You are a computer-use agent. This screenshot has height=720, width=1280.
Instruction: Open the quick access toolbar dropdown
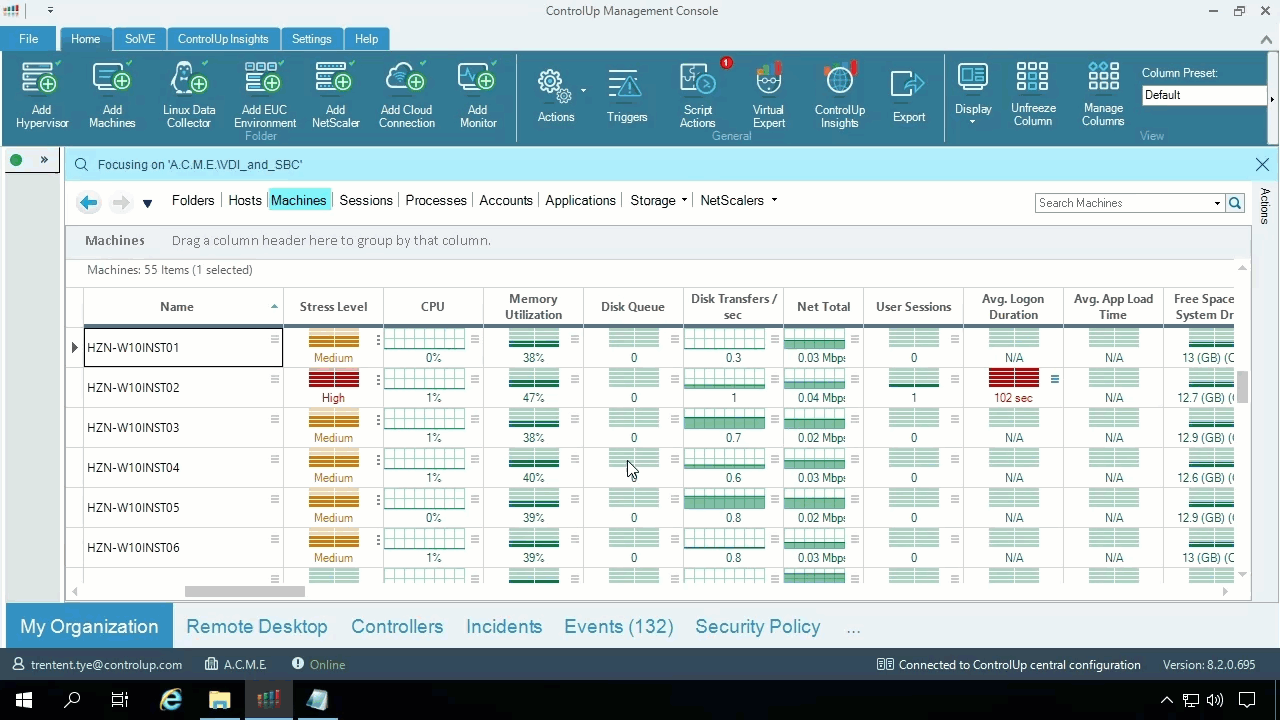50,11
